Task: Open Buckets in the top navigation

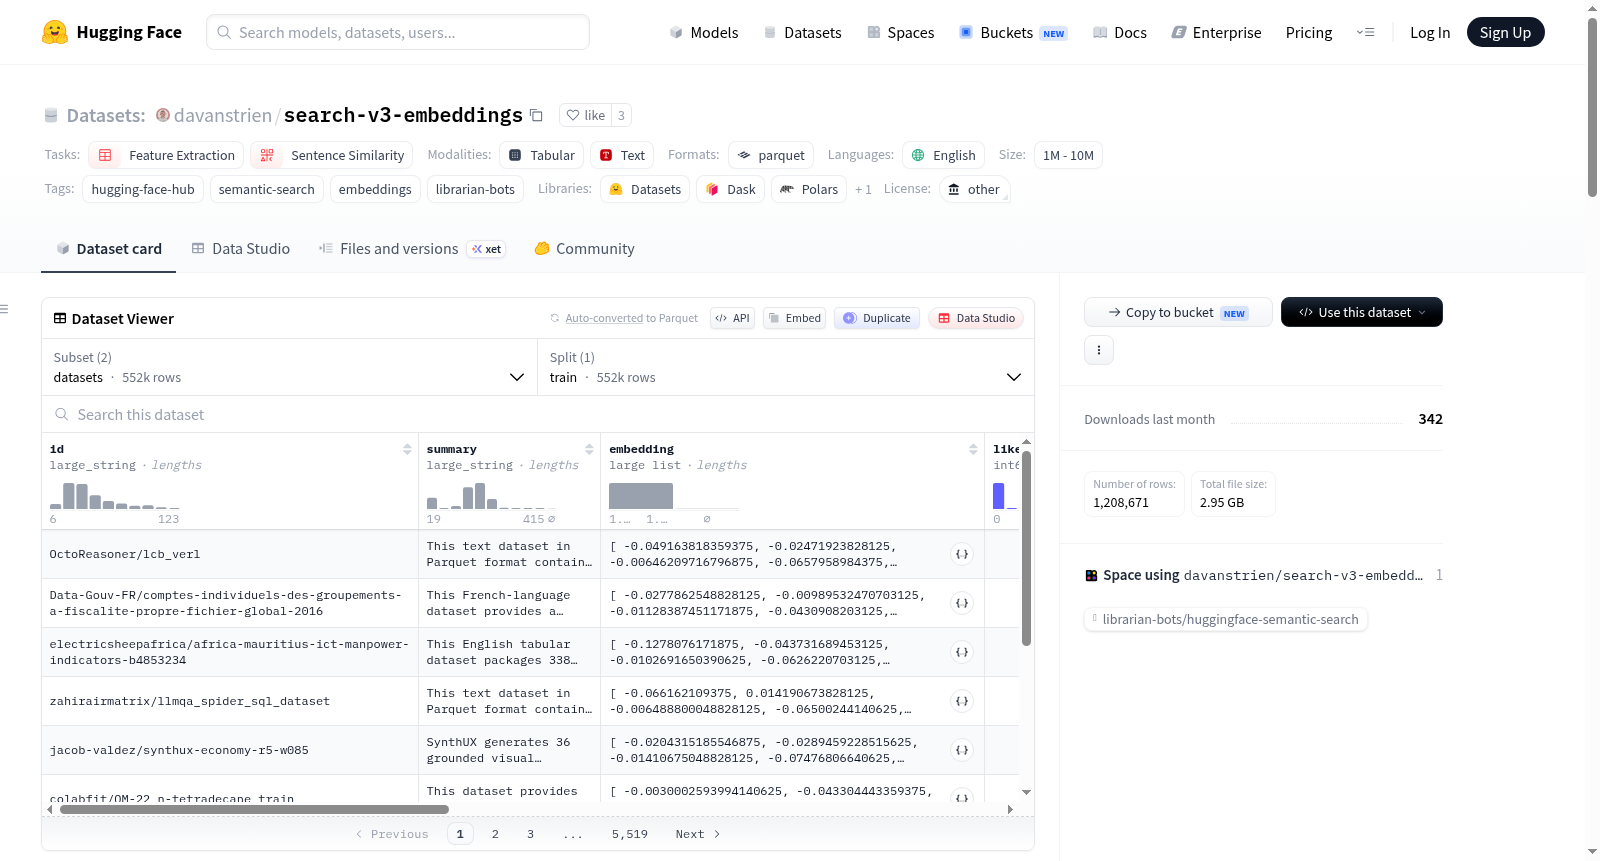Action: tap(1013, 32)
